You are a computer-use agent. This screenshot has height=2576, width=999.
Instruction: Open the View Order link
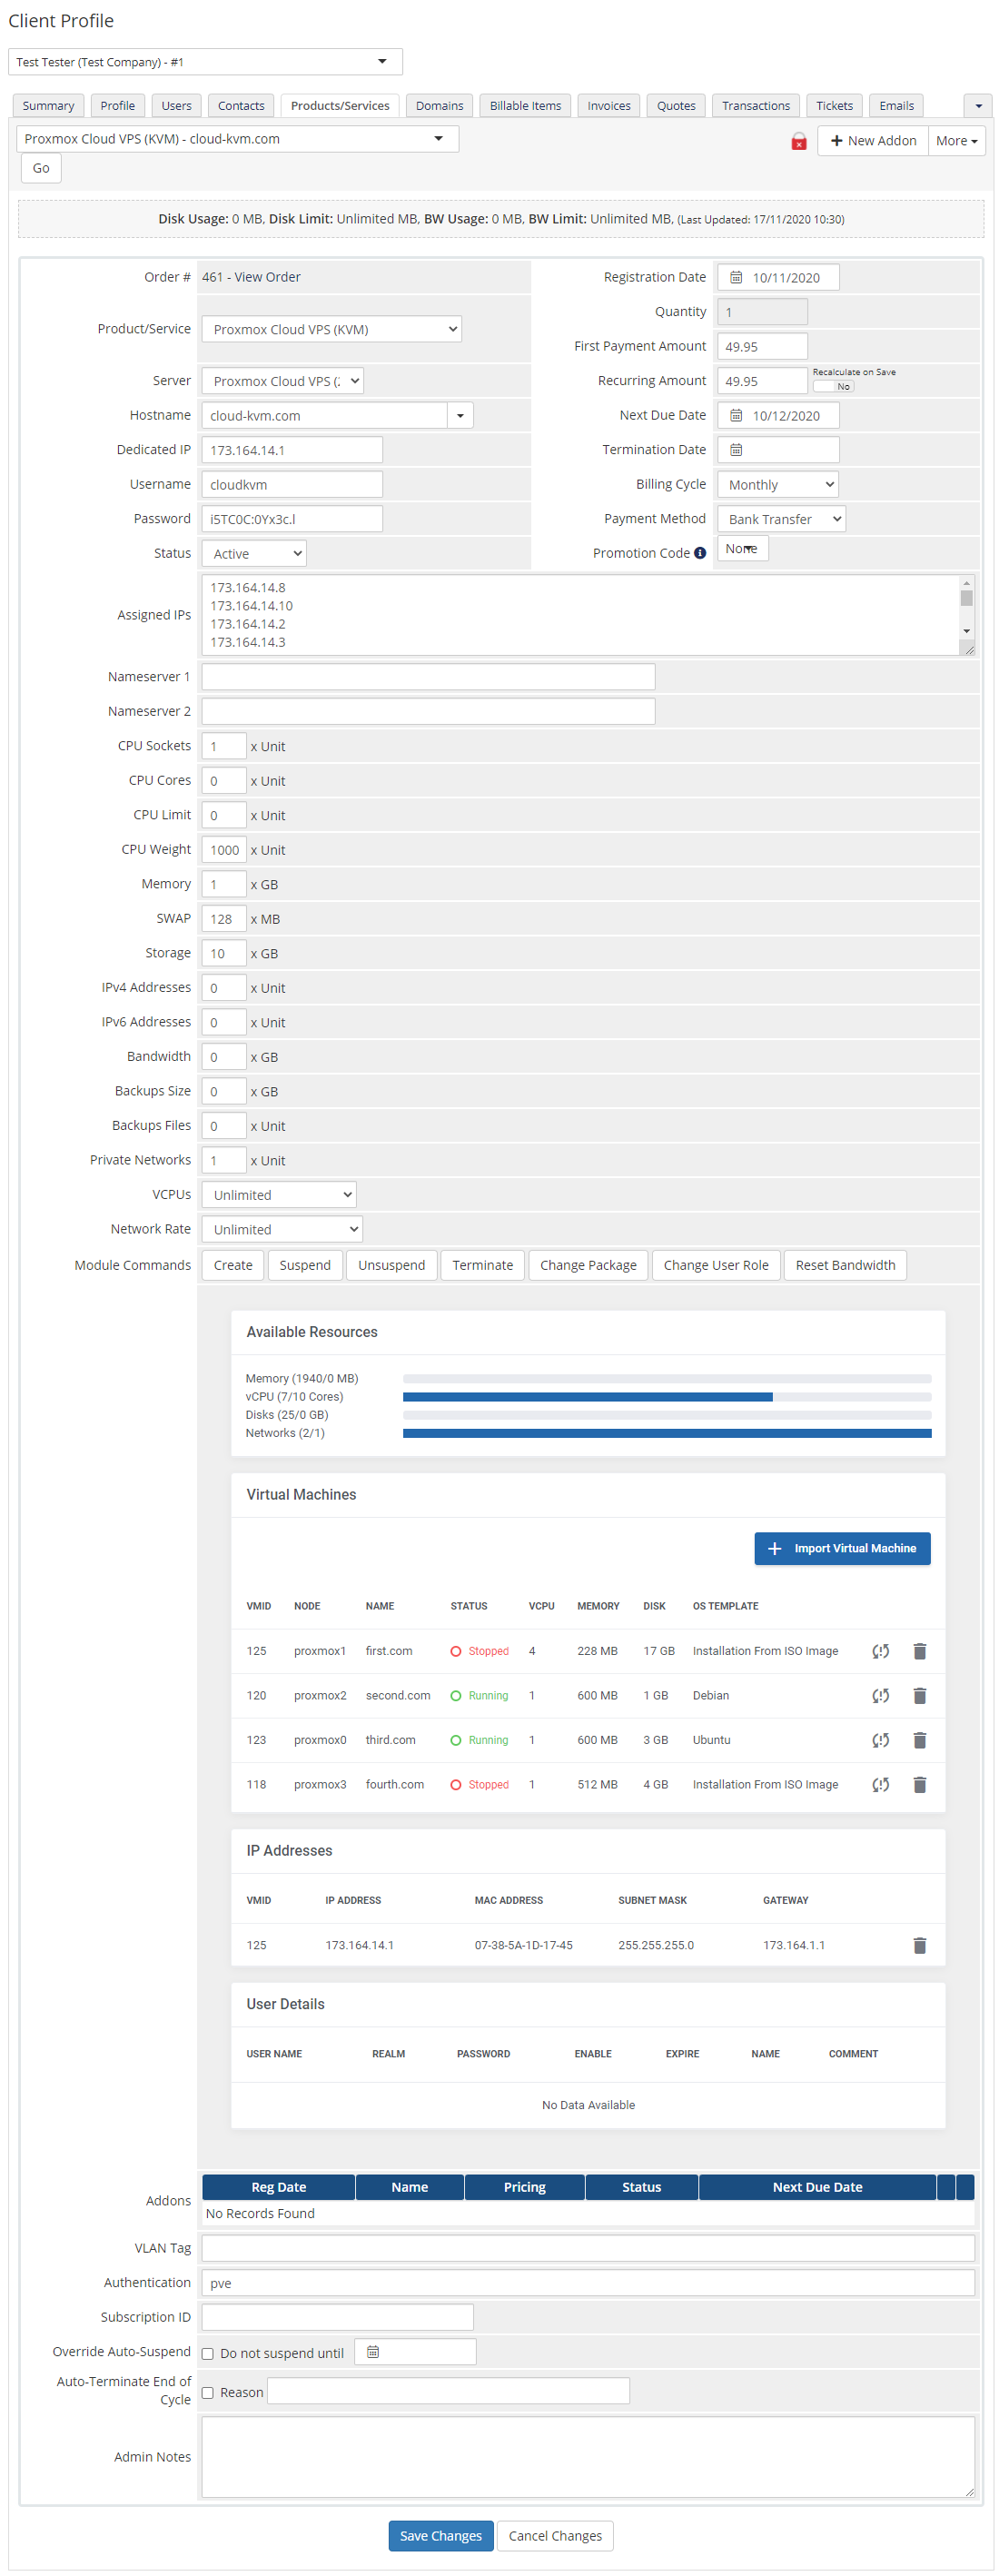click(x=267, y=277)
